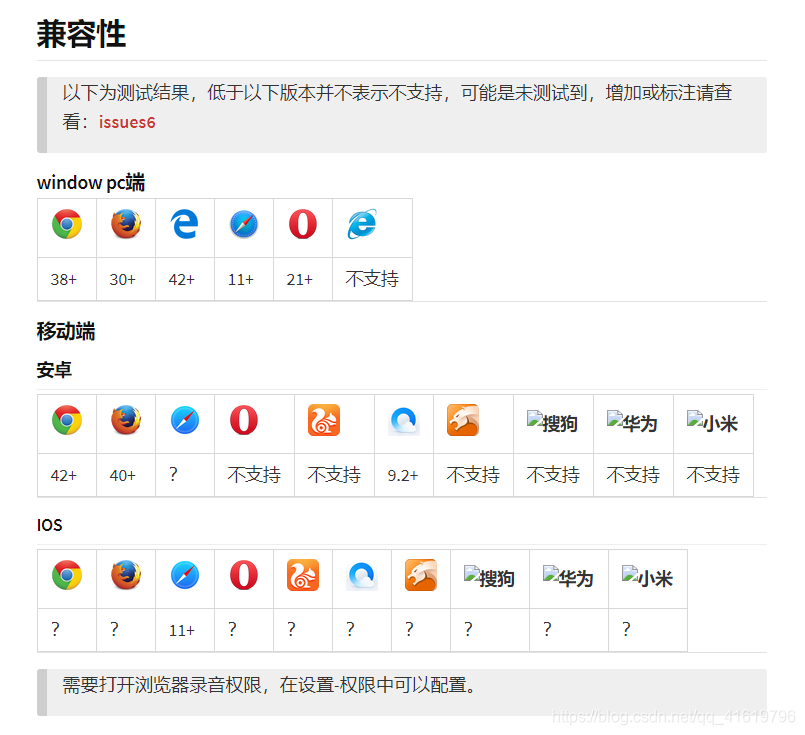
Task: Select the 9.2+ cell in 安卓 table
Action: point(404,475)
